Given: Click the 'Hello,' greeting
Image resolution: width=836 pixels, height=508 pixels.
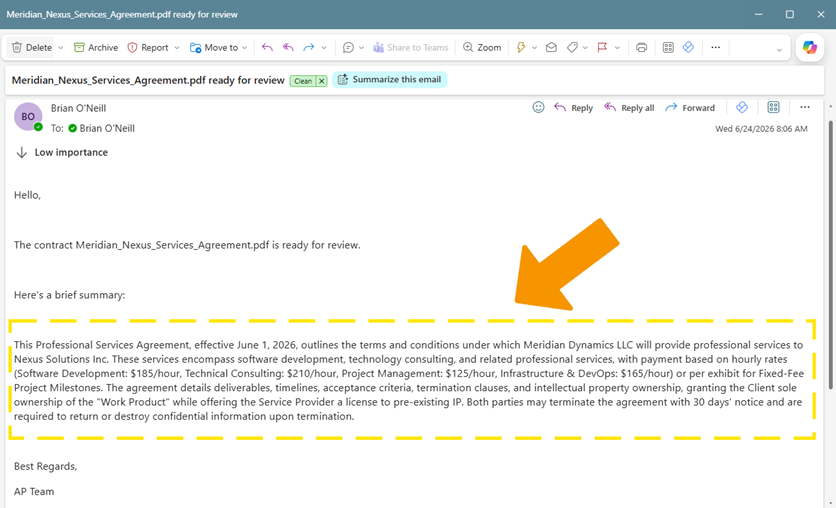Looking at the screenshot, I should 27,195.
